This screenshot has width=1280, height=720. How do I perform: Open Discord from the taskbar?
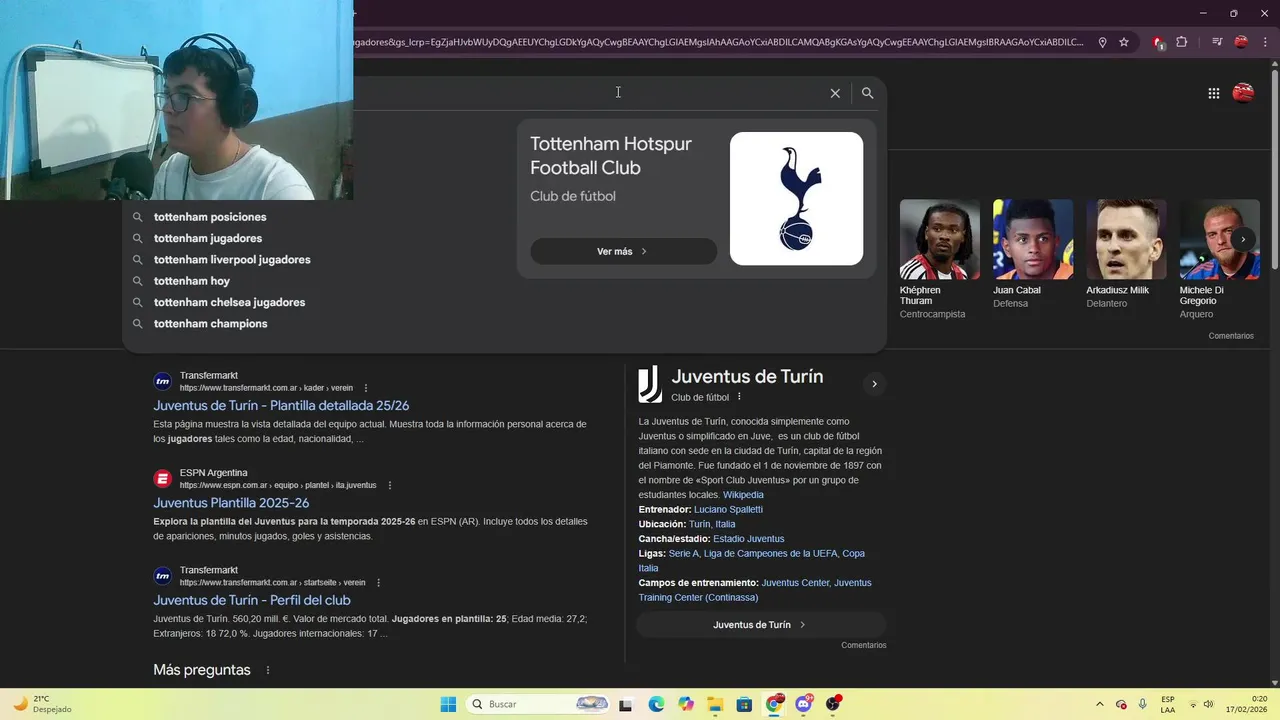coord(803,704)
